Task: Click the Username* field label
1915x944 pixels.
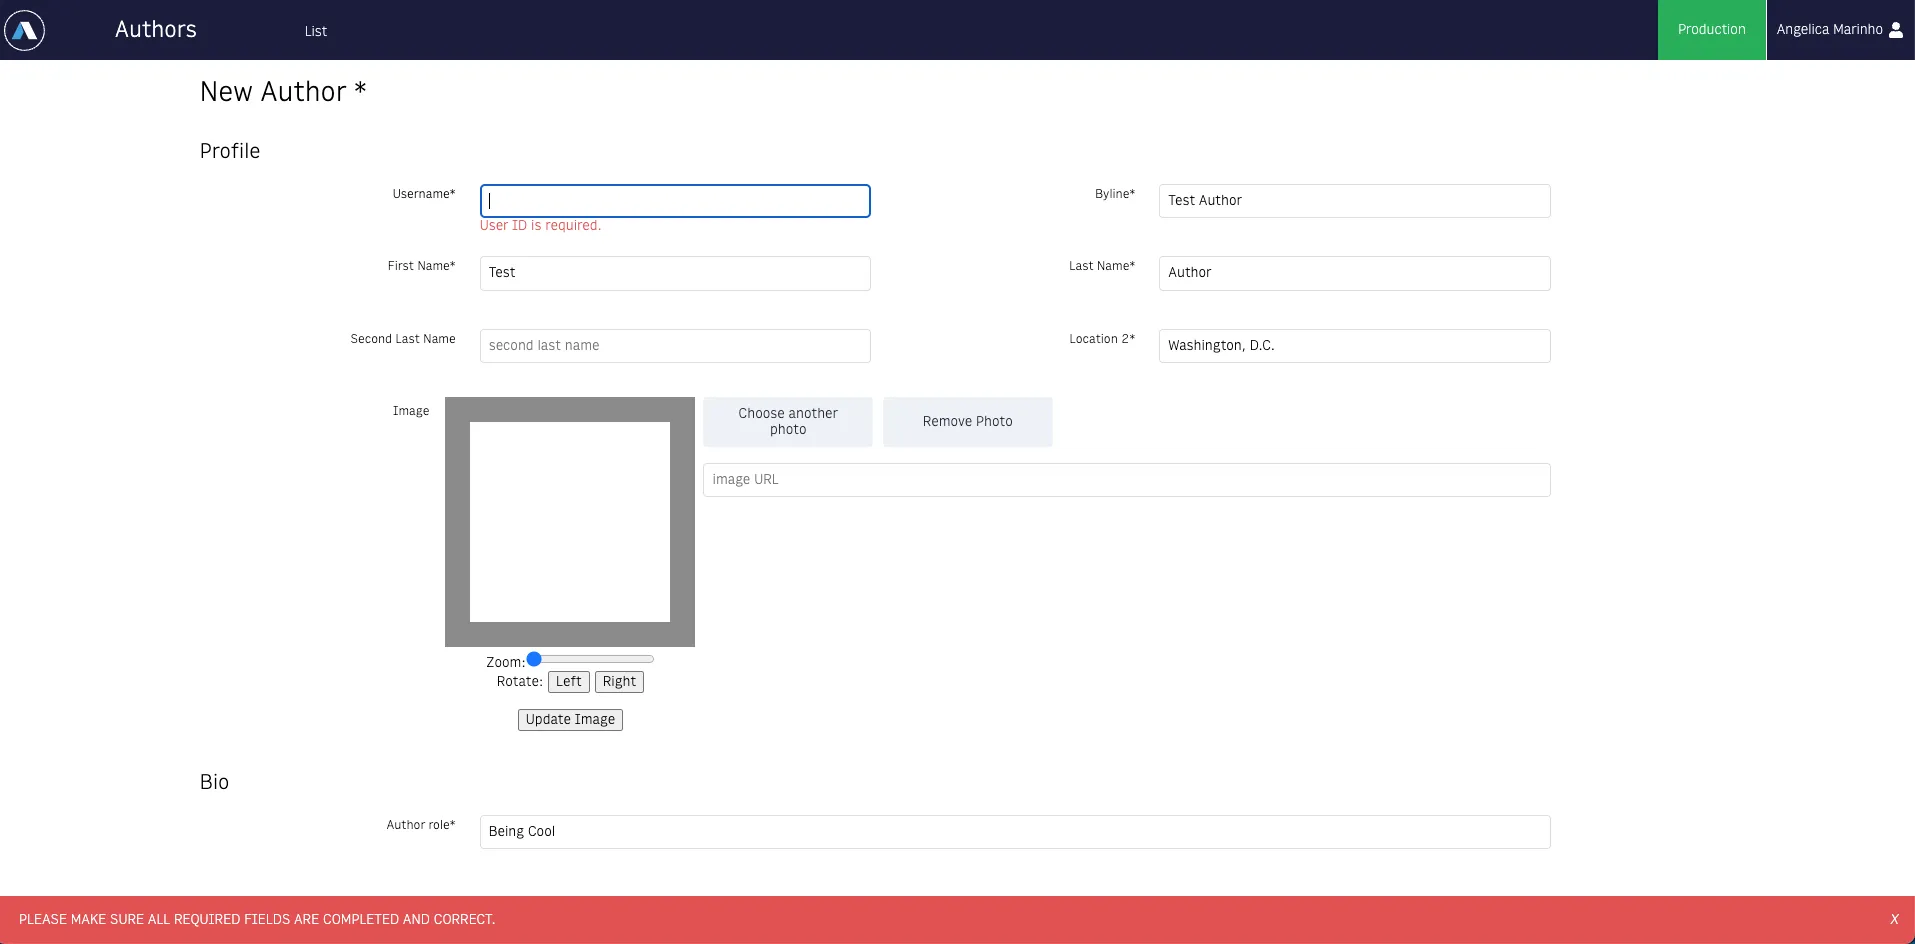Action: [424, 194]
